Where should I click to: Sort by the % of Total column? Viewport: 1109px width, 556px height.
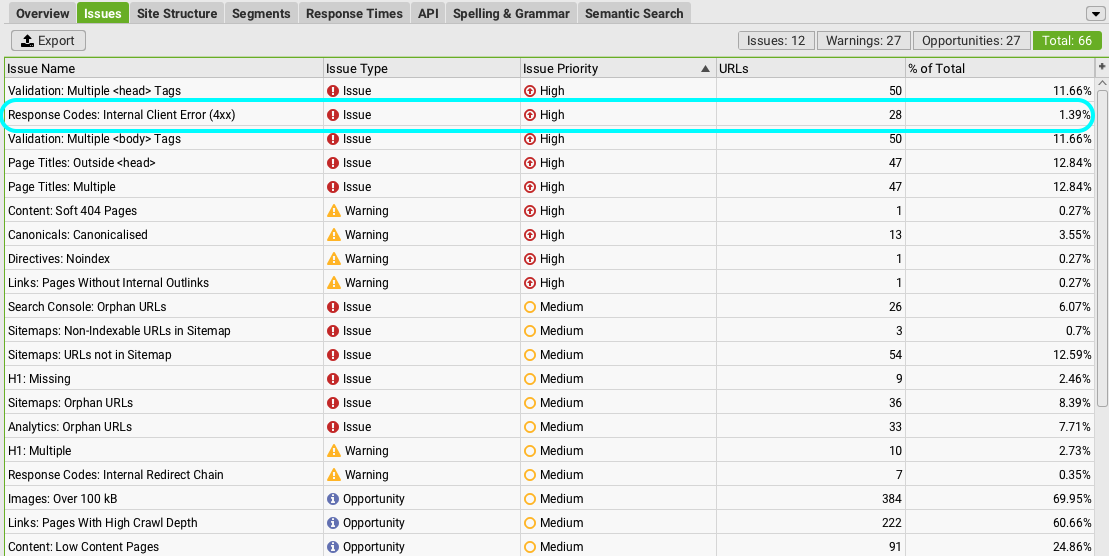pyautogui.click(x=999, y=69)
